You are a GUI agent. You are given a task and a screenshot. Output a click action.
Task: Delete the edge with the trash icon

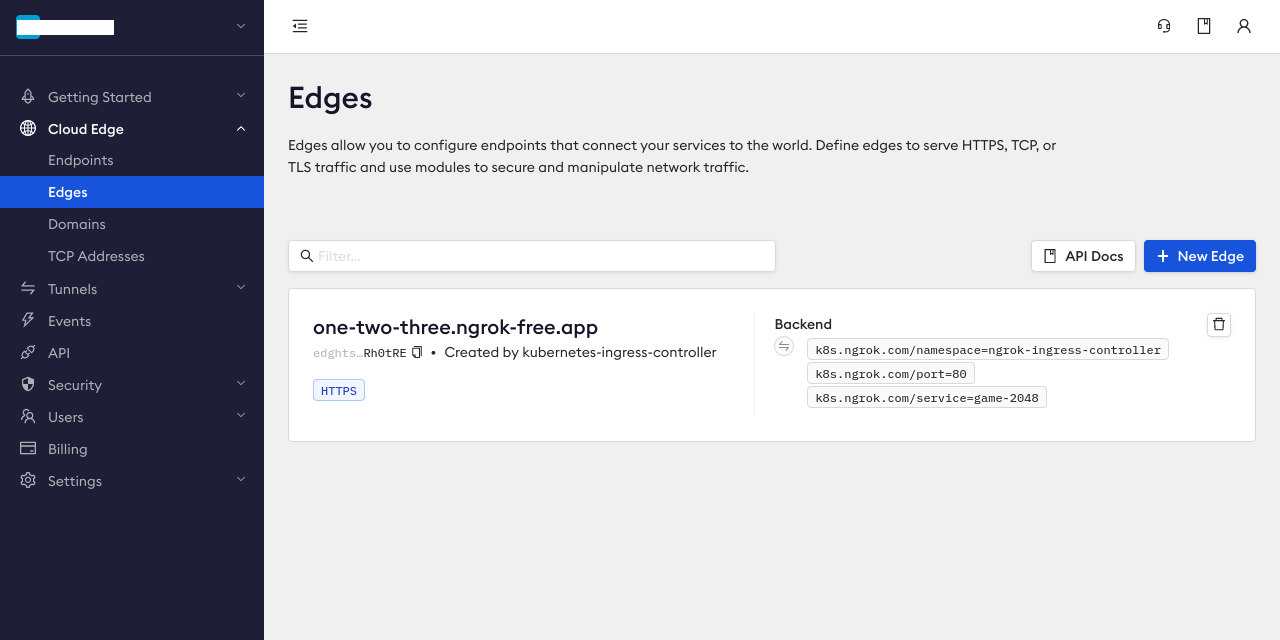pos(1218,324)
